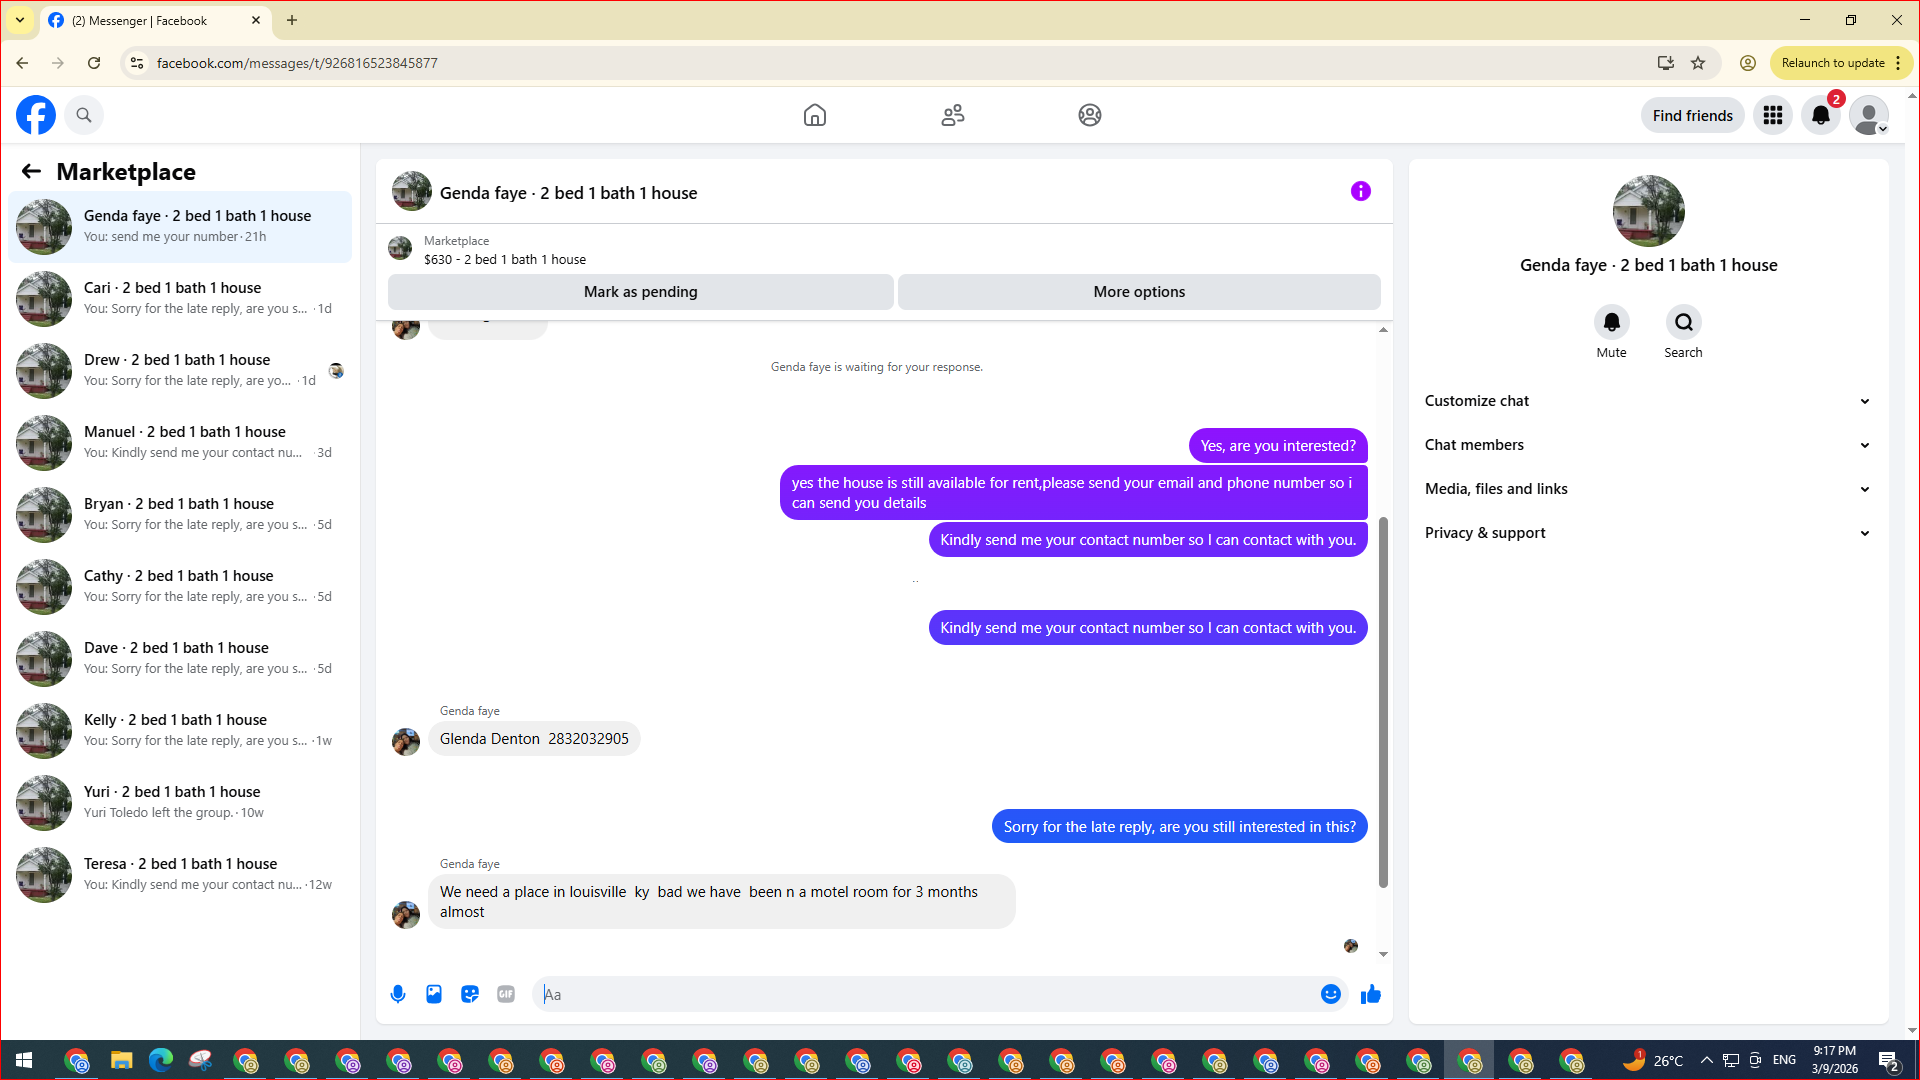
Task: Click the voice clip microphone icon
Action: [398, 994]
